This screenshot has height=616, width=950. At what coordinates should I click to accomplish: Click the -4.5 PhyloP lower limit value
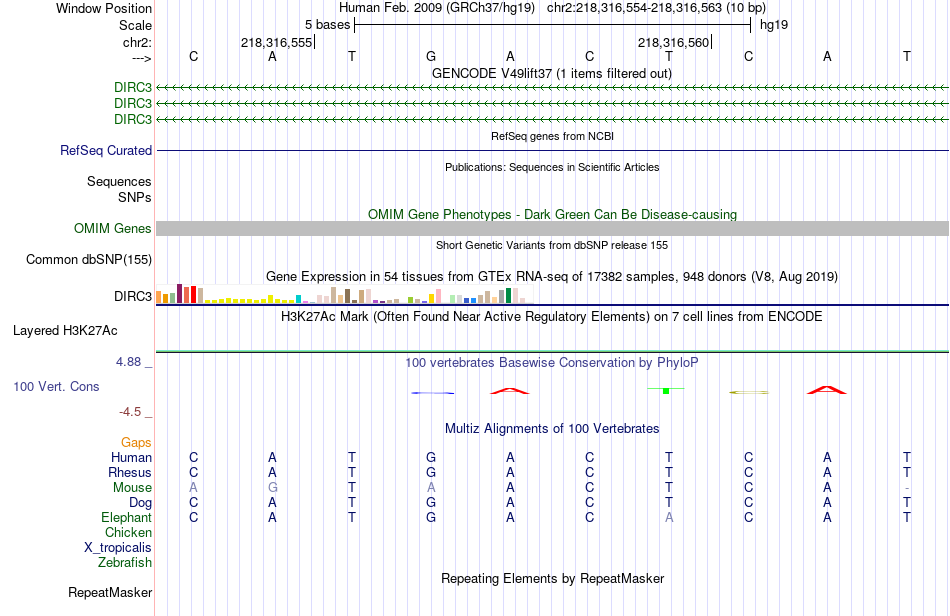pos(130,412)
